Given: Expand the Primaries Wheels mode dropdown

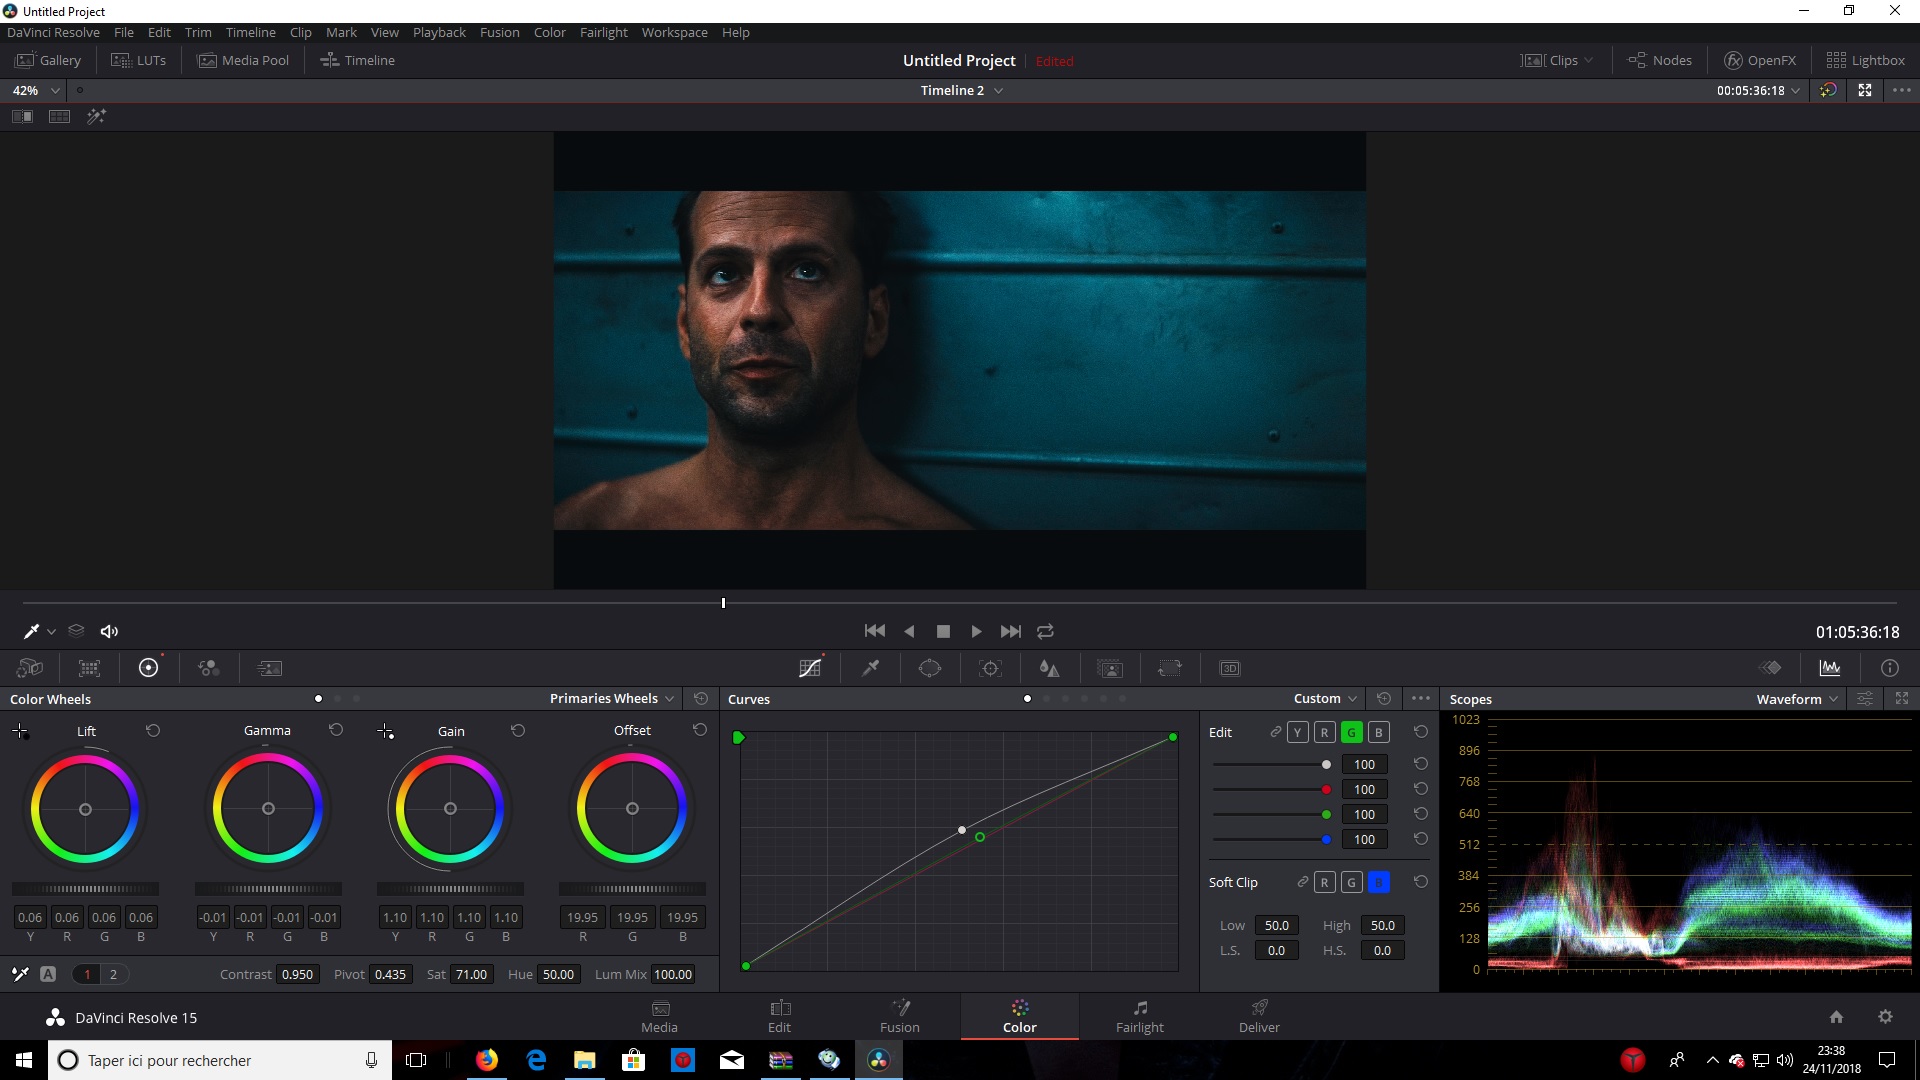Looking at the screenshot, I should (x=611, y=699).
